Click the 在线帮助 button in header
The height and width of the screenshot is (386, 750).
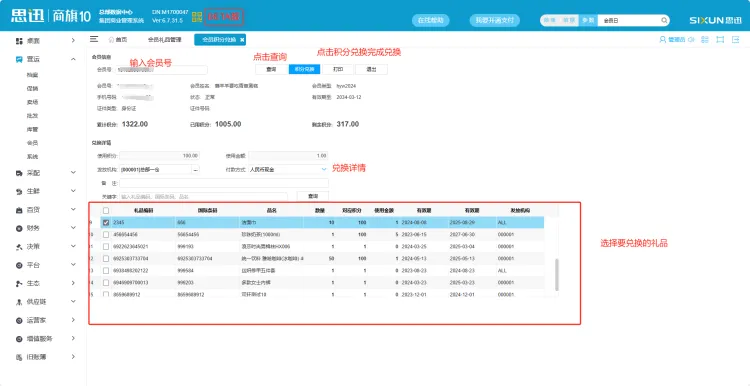430,21
